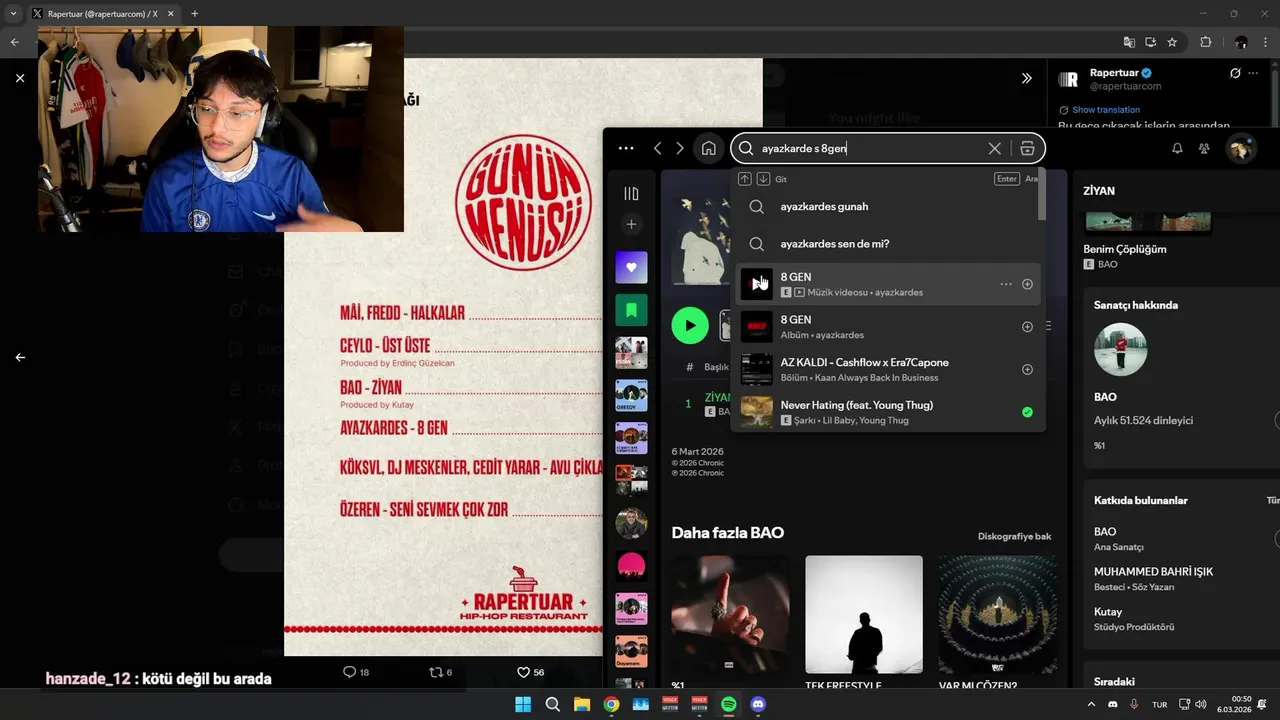
Task: Open the Spotify profile avatar menu
Action: pos(1241,148)
